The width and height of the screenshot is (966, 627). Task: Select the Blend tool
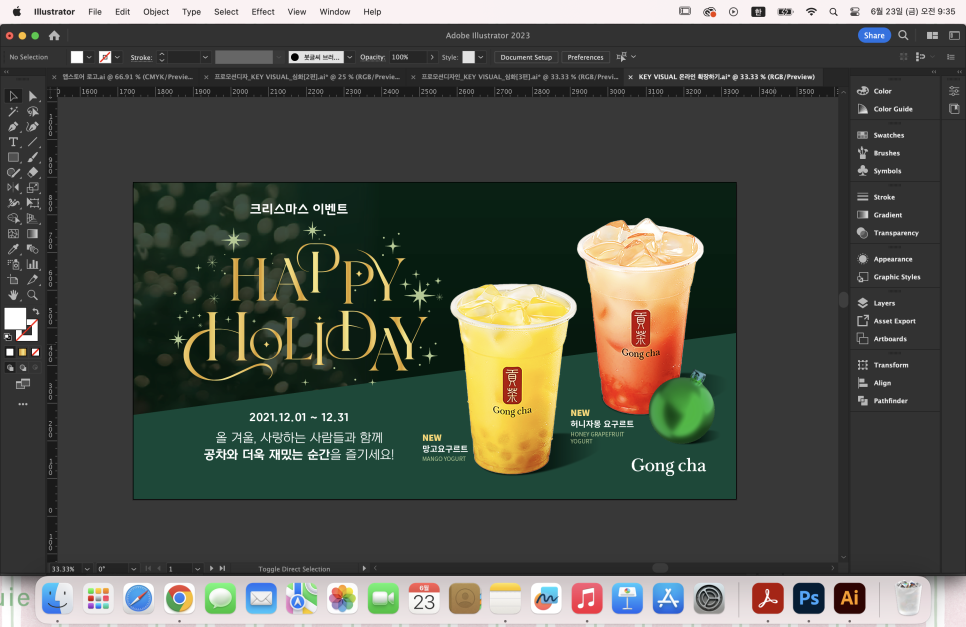click(x=33, y=249)
